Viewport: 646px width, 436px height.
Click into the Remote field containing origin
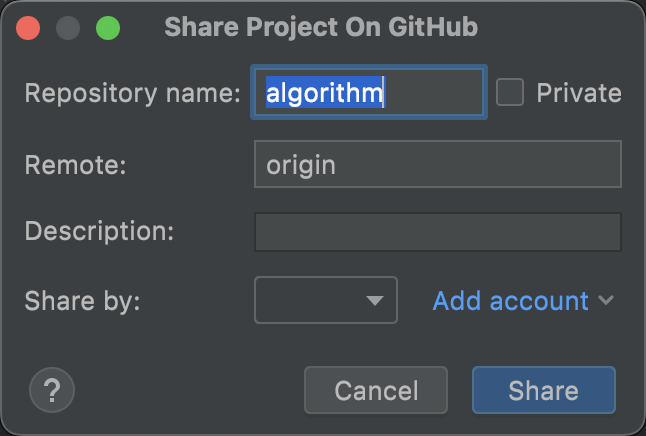(437, 164)
